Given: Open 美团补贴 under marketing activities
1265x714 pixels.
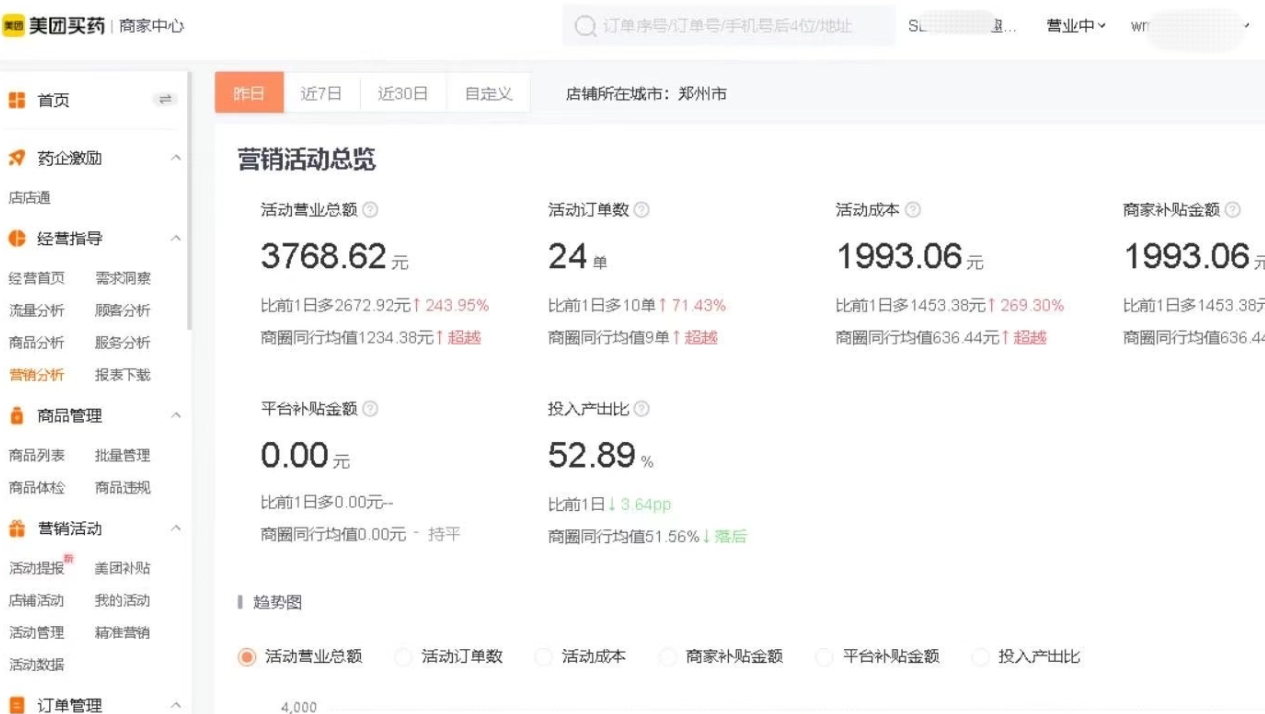Looking at the screenshot, I should [x=123, y=568].
